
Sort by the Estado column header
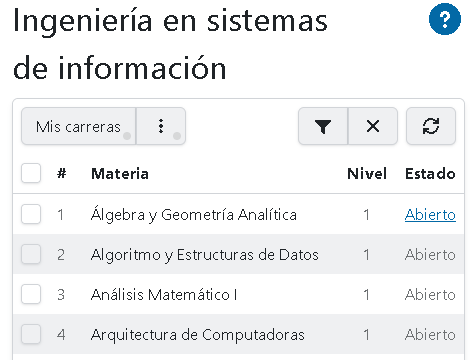point(430,174)
